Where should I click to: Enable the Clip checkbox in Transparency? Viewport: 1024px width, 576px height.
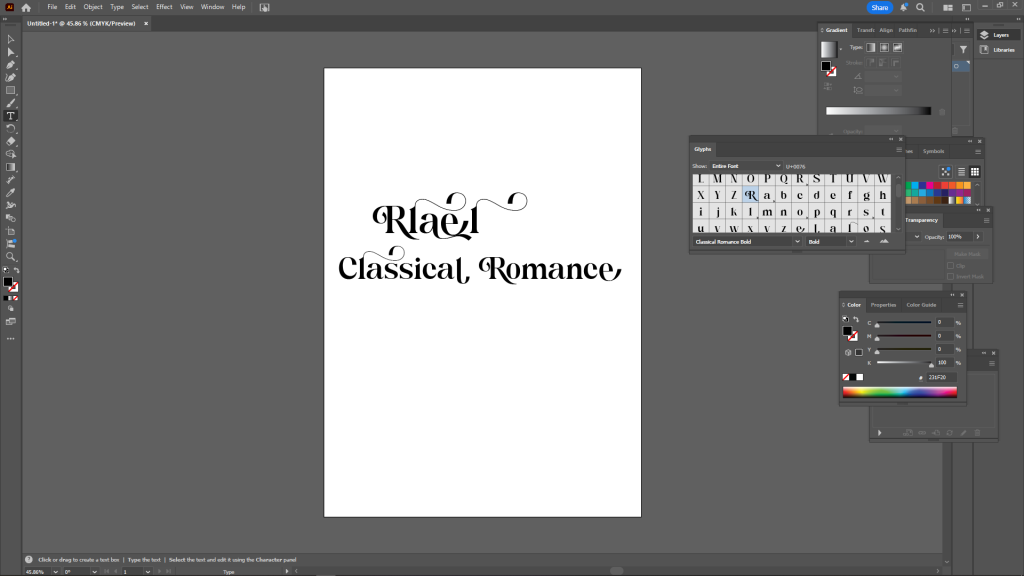[950, 266]
